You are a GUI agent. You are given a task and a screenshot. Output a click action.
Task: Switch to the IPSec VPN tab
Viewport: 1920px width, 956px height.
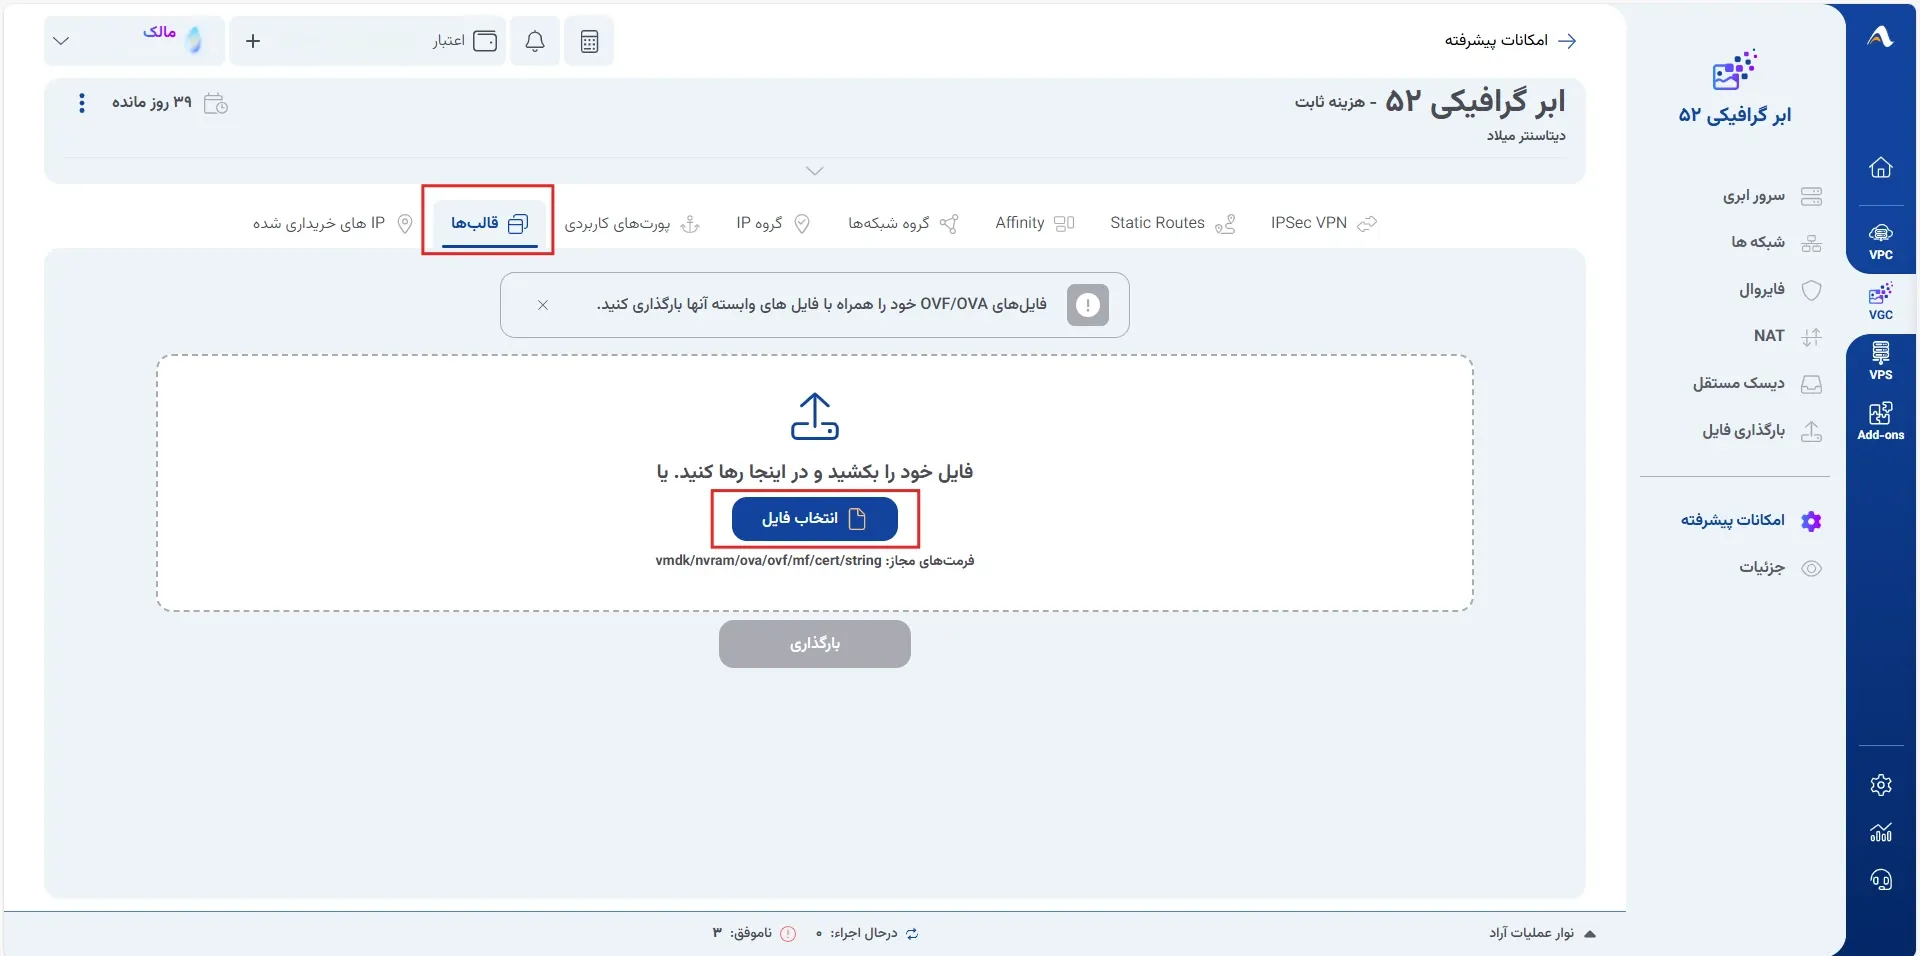pyautogui.click(x=1323, y=223)
